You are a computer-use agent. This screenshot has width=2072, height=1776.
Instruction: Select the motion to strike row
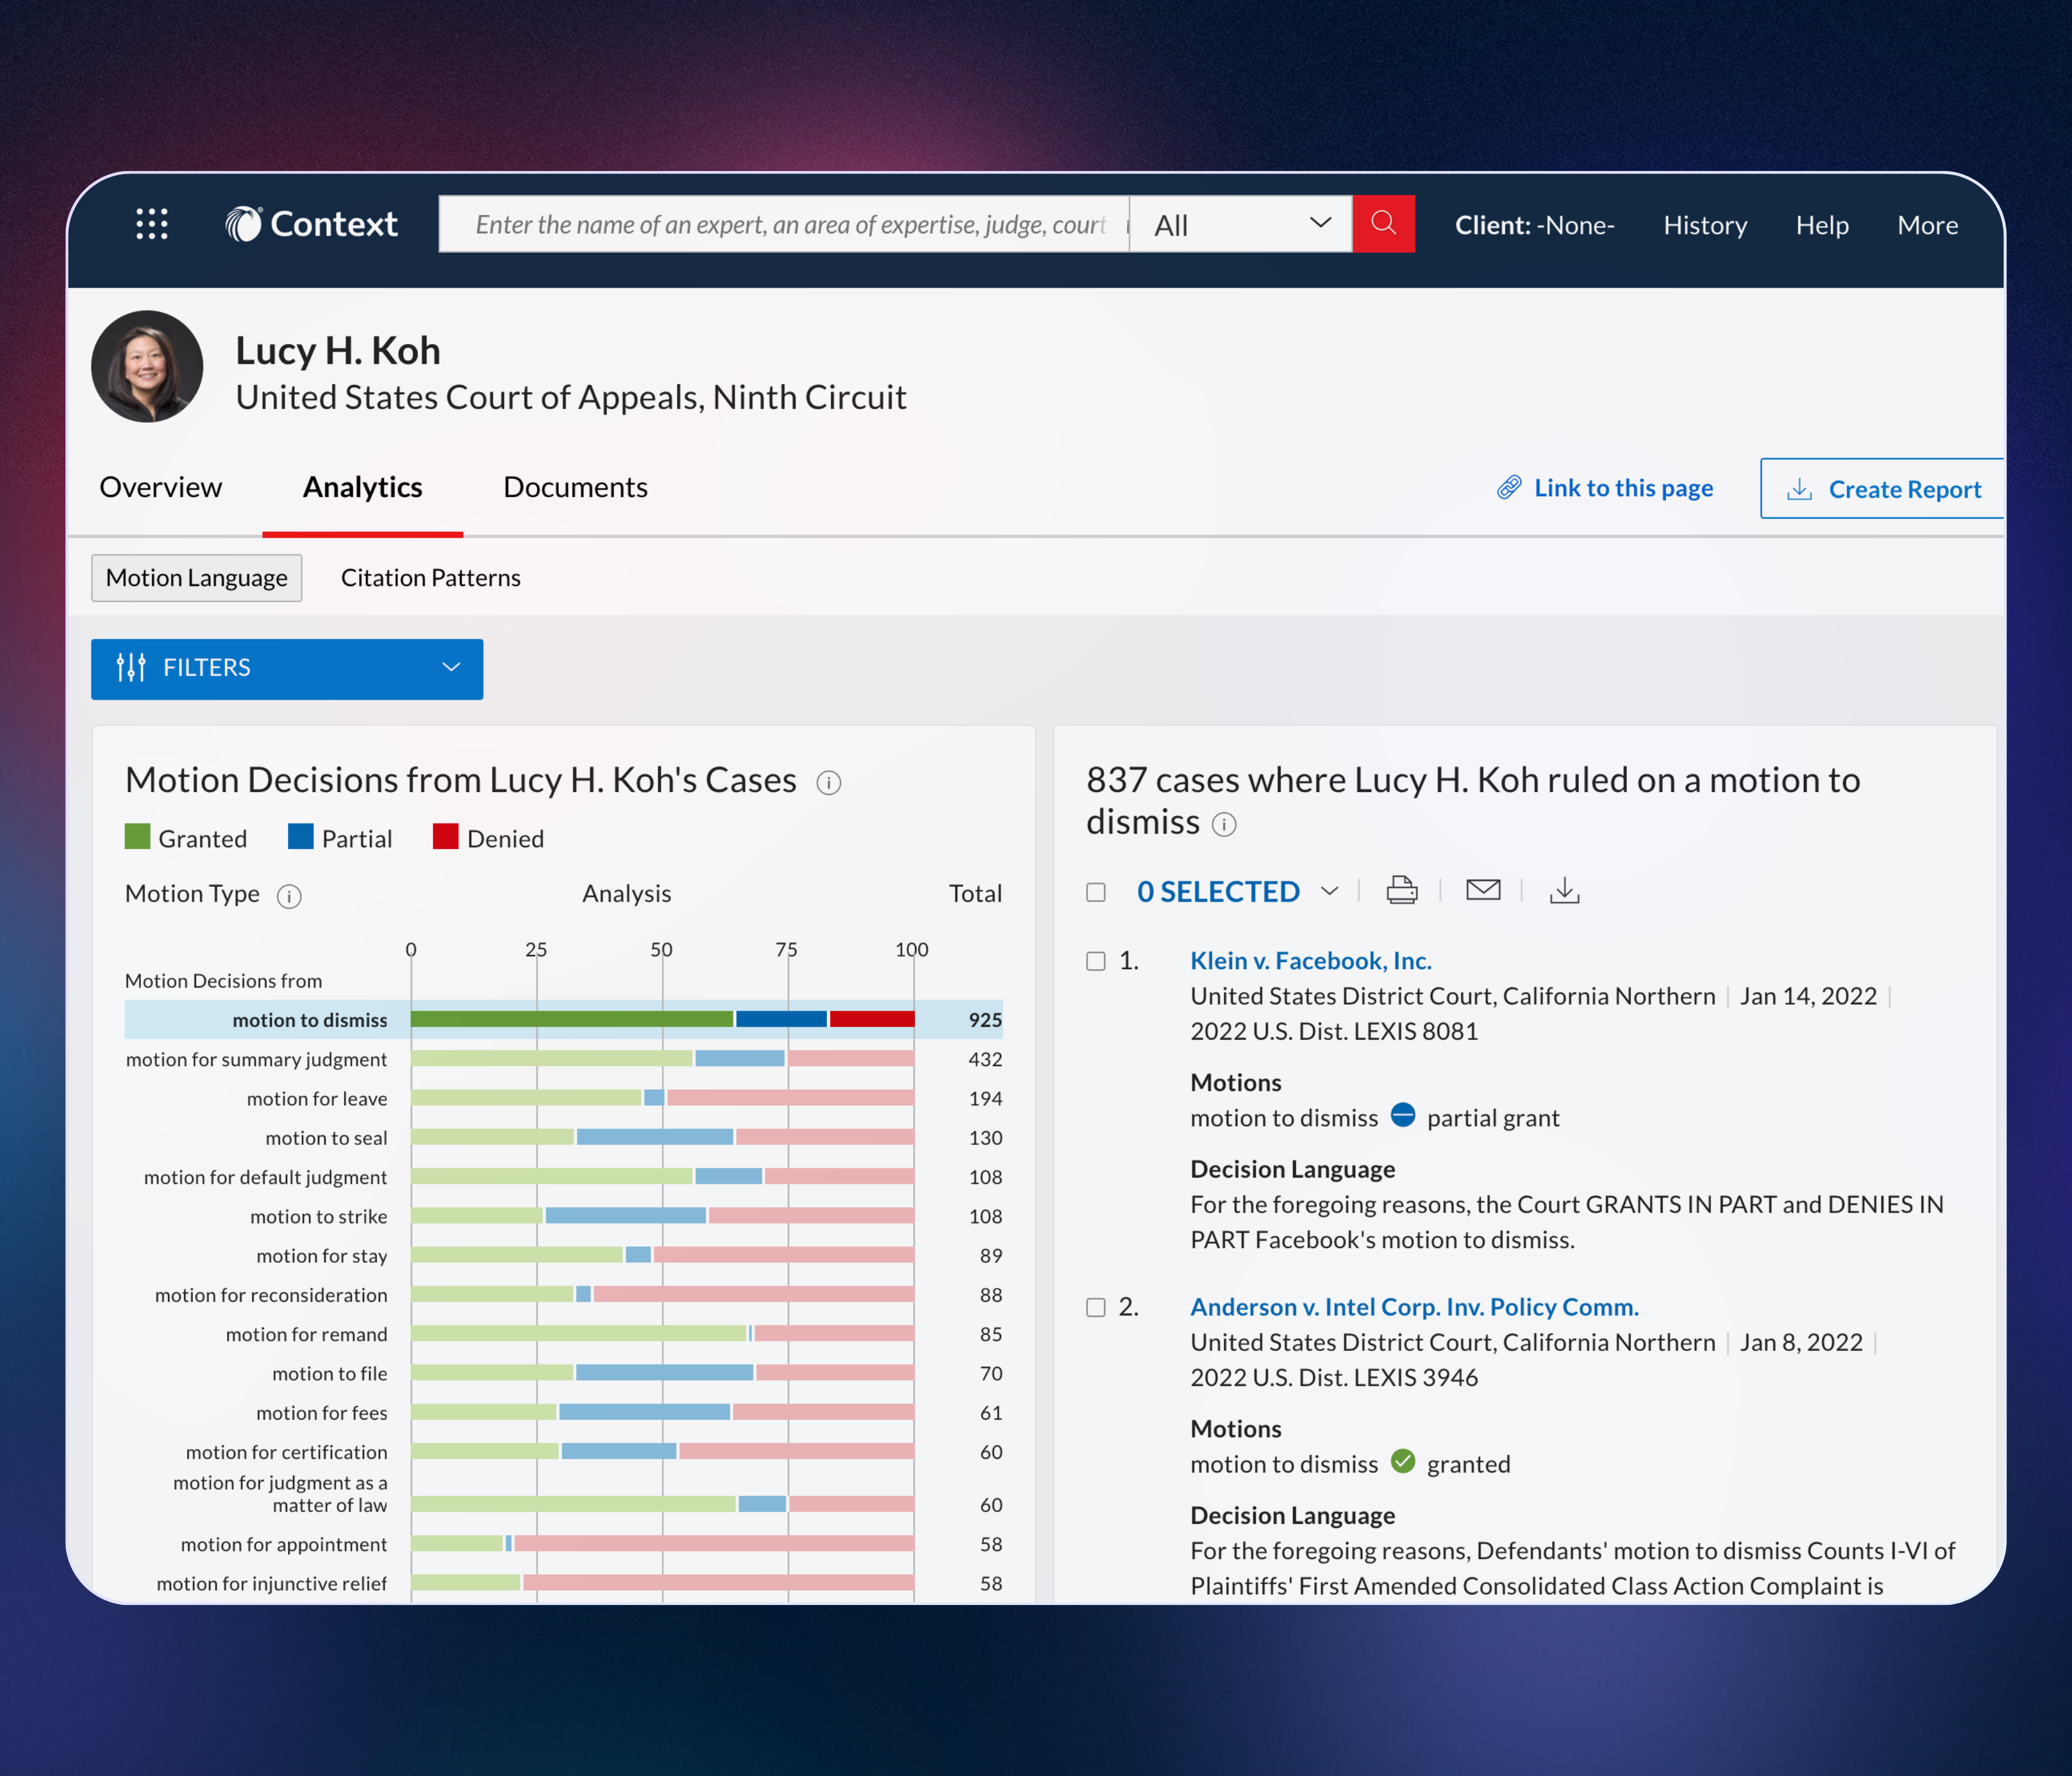click(x=563, y=1216)
